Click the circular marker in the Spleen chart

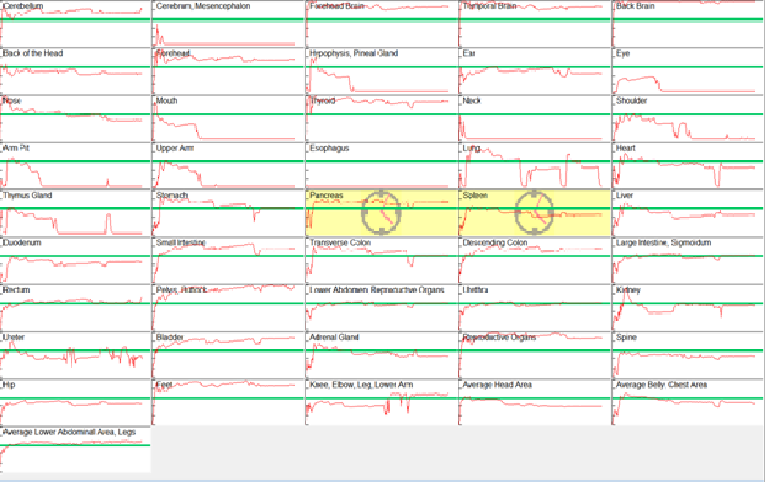tap(534, 212)
